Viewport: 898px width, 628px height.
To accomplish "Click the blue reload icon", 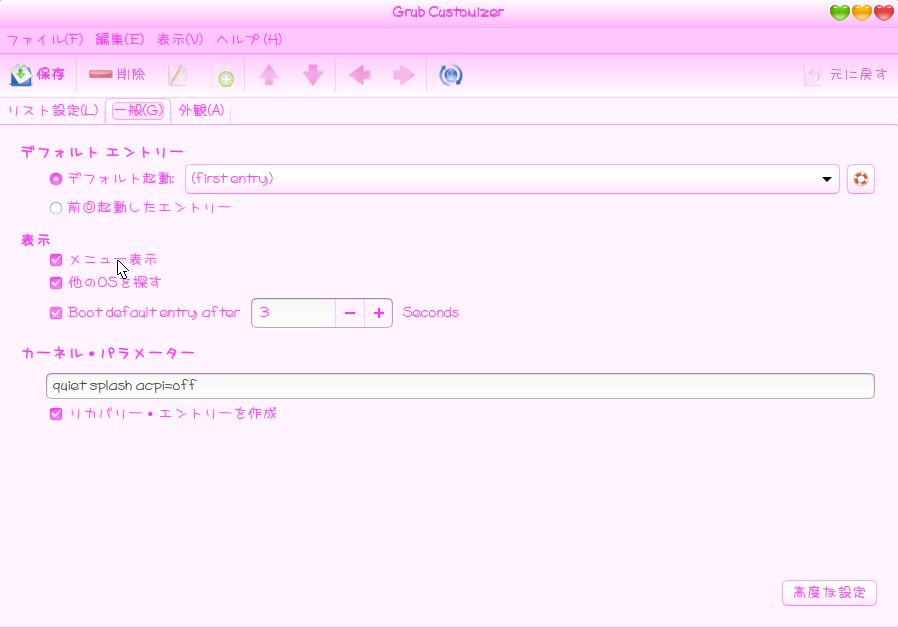I will click(x=451, y=75).
